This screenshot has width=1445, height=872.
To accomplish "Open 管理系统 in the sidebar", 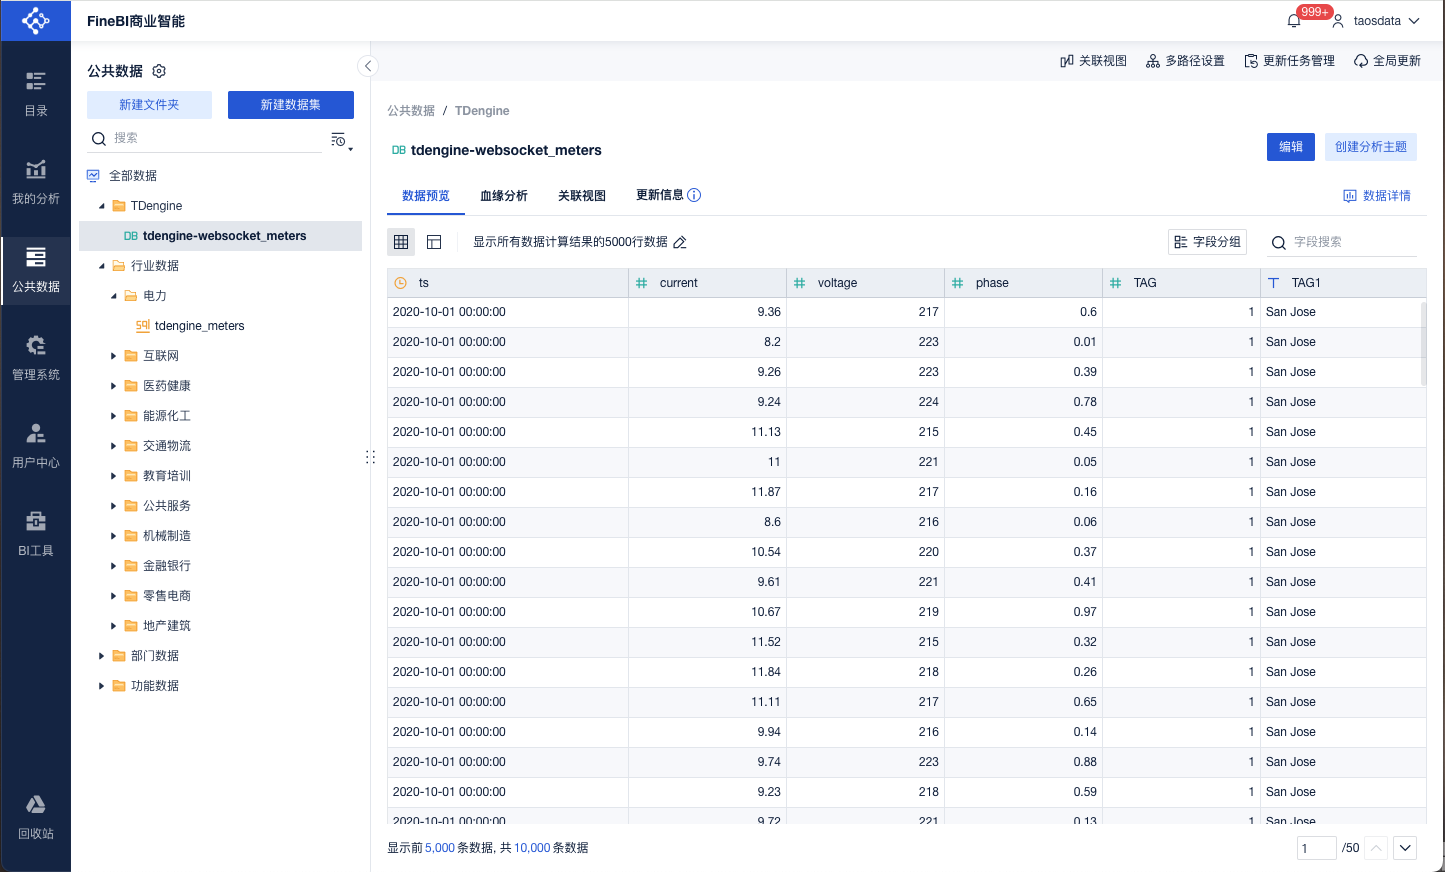I will (x=35, y=358).
